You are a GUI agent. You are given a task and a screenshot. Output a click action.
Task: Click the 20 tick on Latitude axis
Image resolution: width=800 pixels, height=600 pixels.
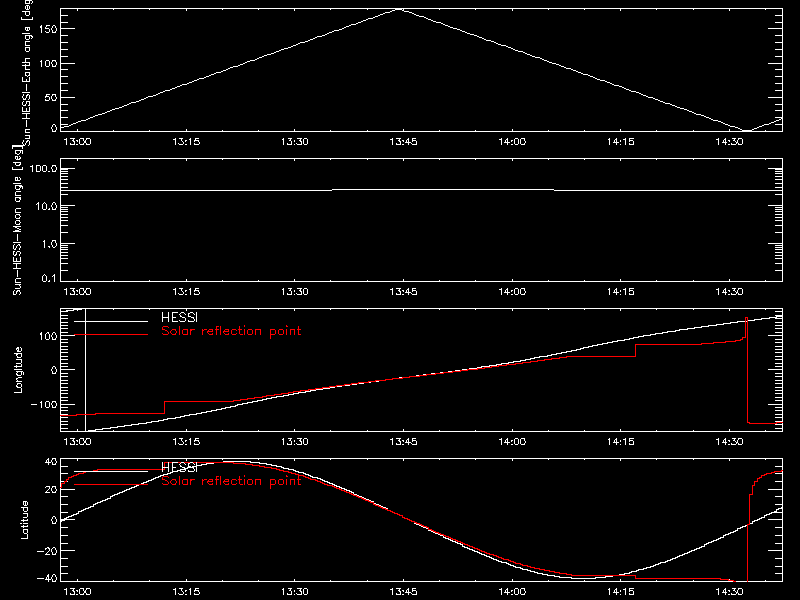click(51, 490)
